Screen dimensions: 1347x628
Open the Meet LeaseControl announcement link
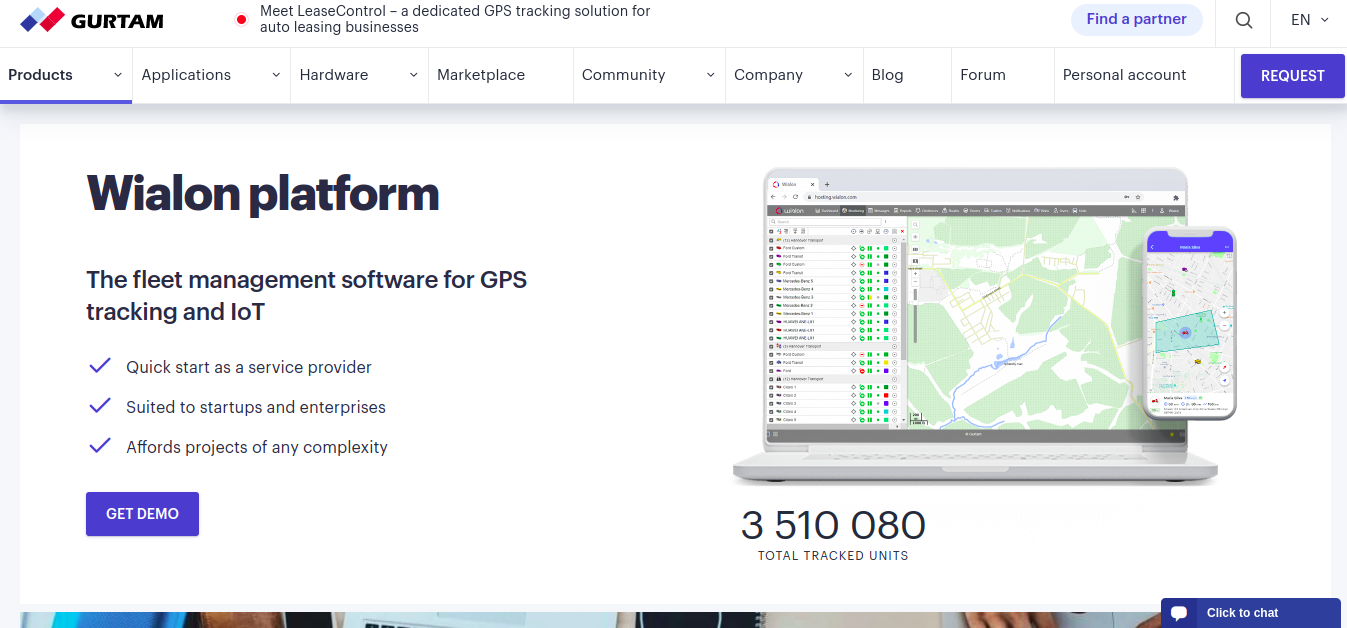455,19
